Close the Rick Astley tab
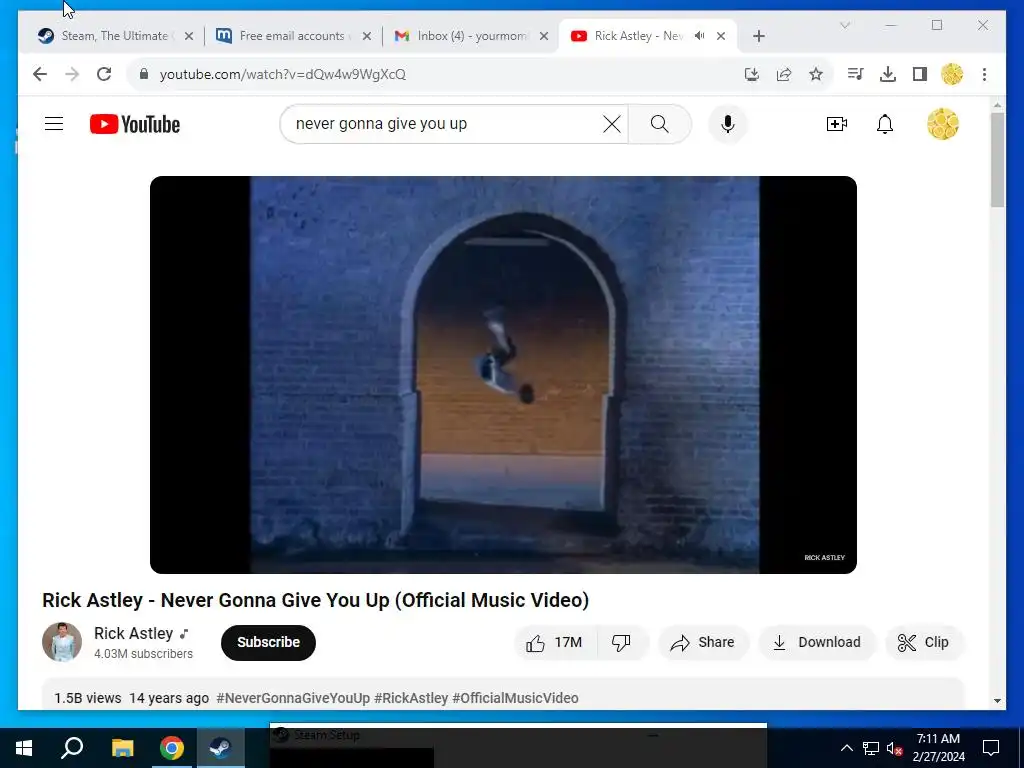 point(721,37)
